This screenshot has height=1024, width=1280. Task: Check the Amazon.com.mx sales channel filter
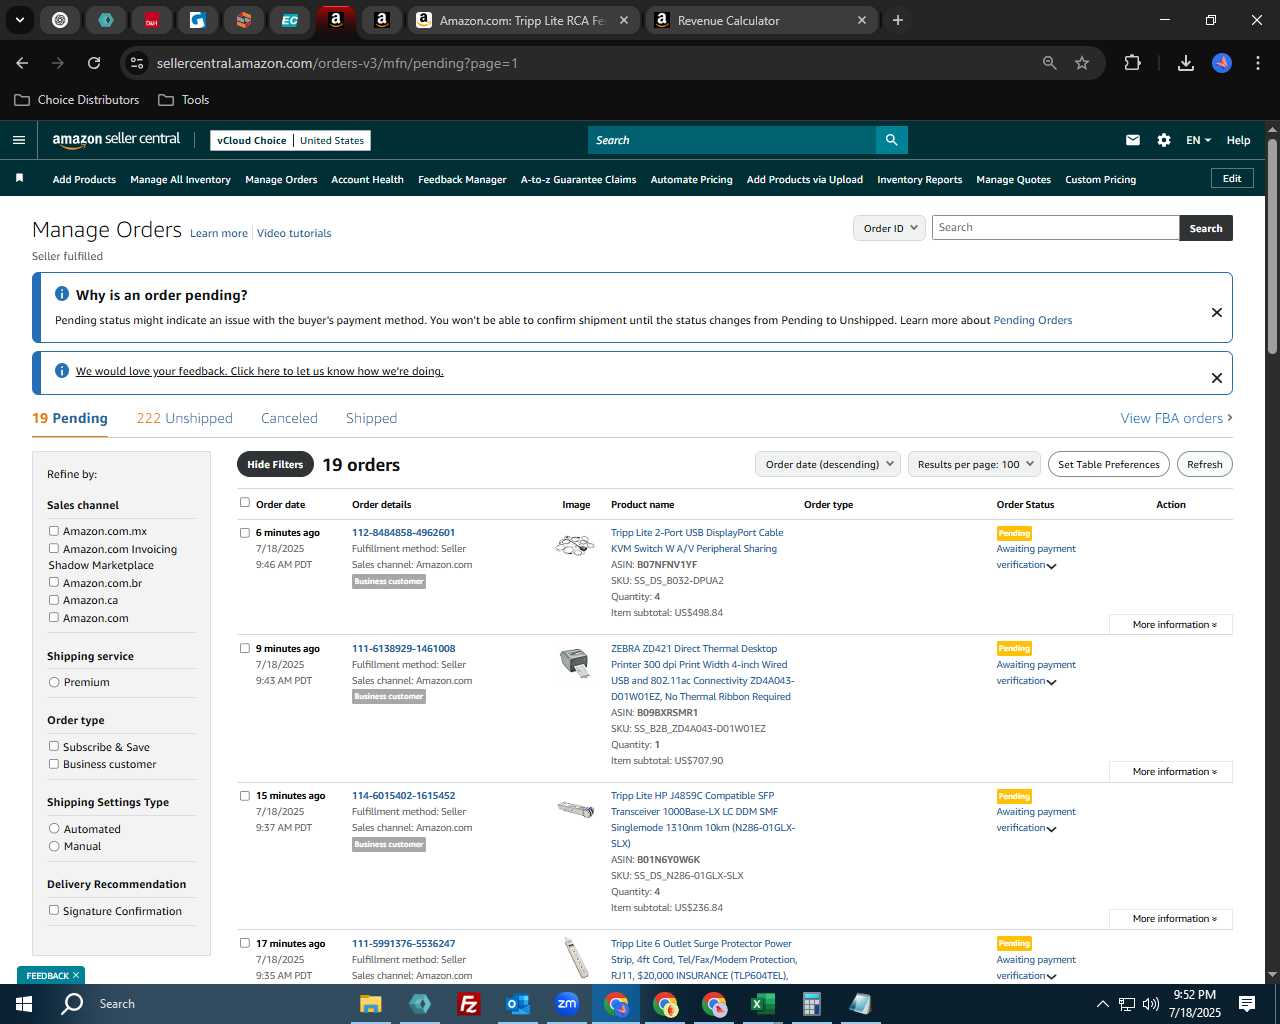[x=54, y=531]
